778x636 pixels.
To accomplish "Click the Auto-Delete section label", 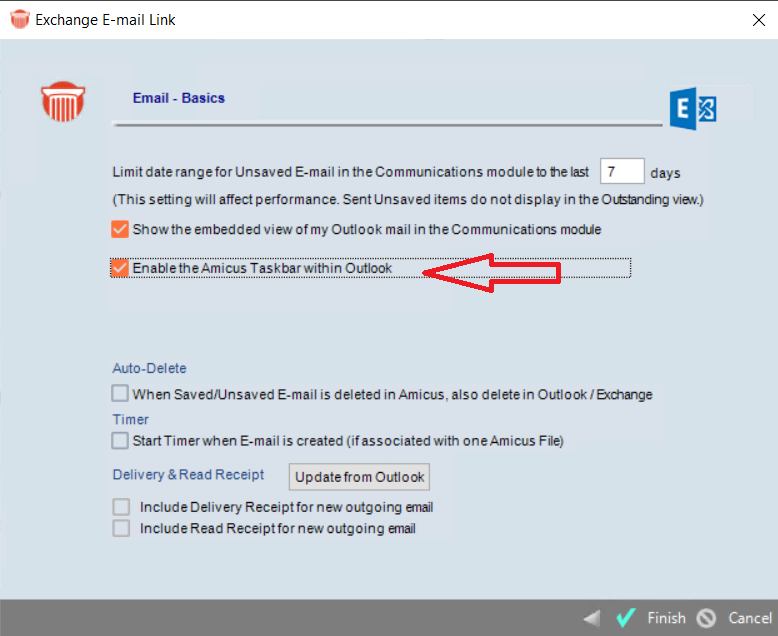I will tap(149, 368).
